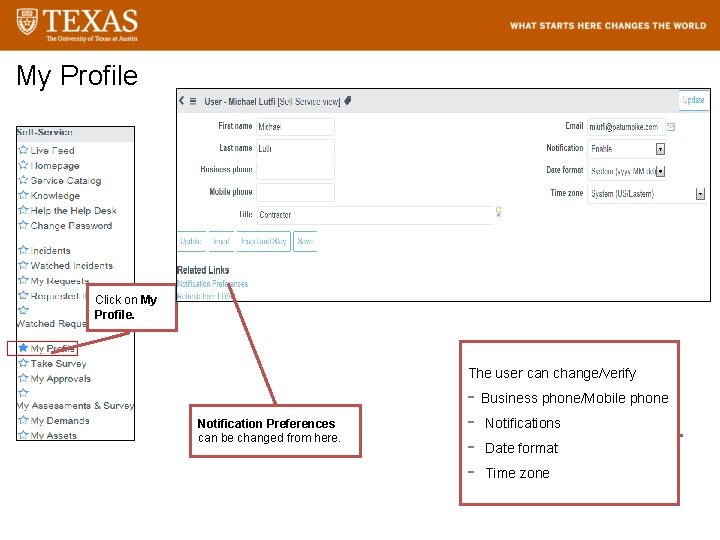Open Take Survey menu item
The height and width of the screenshot is (540, 720).
(58, 364)
